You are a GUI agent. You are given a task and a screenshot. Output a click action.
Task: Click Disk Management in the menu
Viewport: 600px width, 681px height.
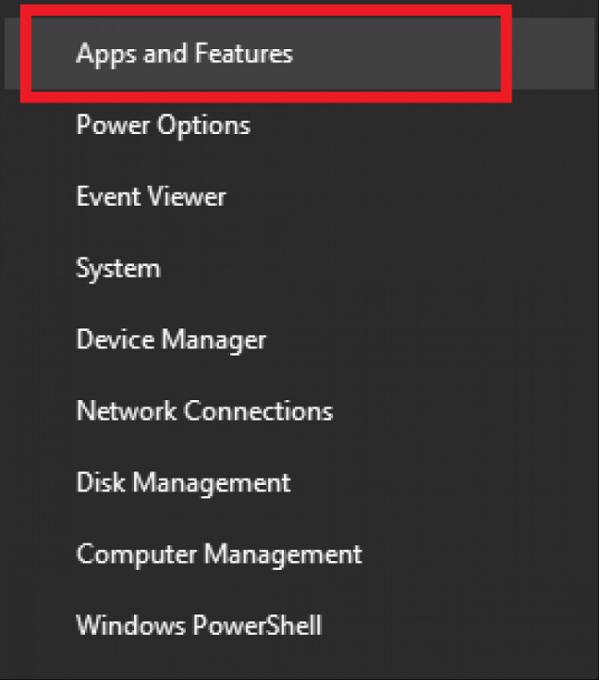pos(183,482)
